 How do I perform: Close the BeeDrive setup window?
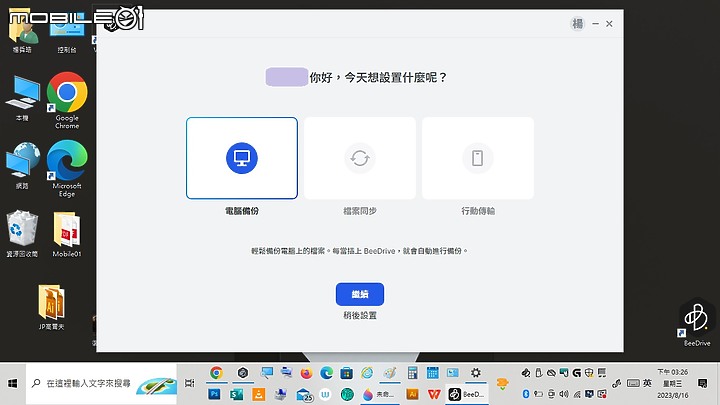pos(609,23)
